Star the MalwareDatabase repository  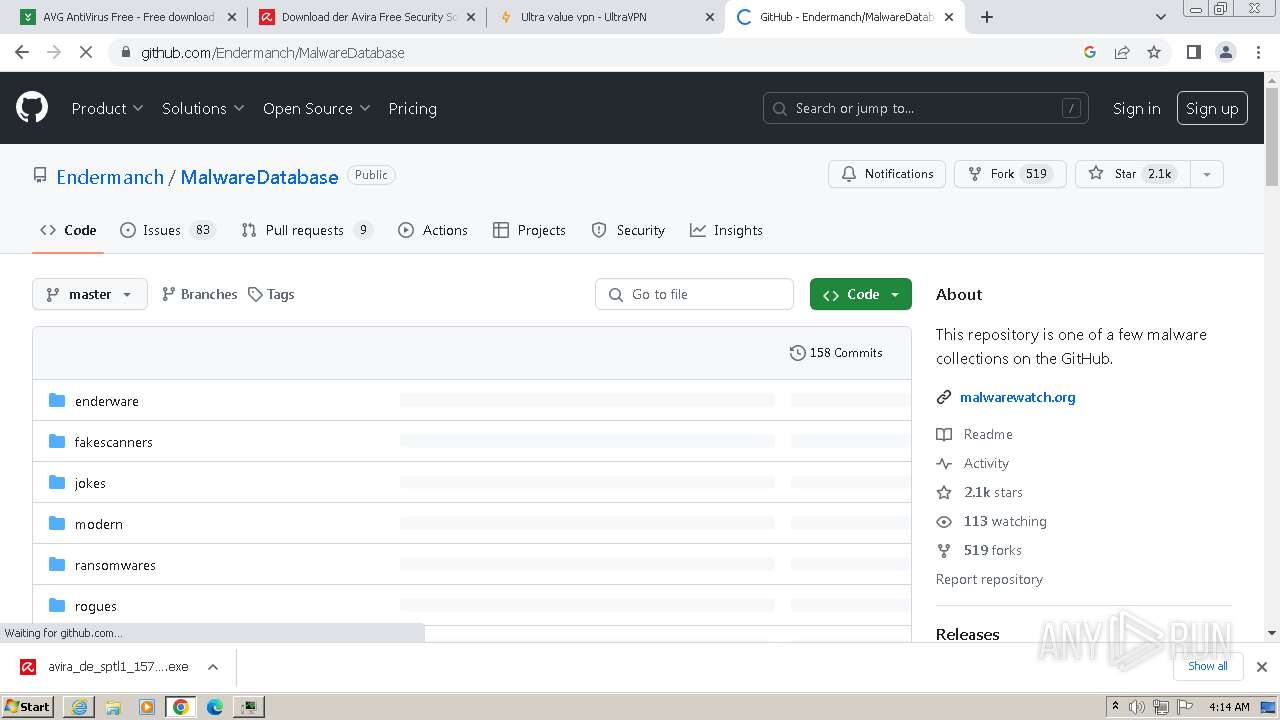click(x=1133, y=174)
